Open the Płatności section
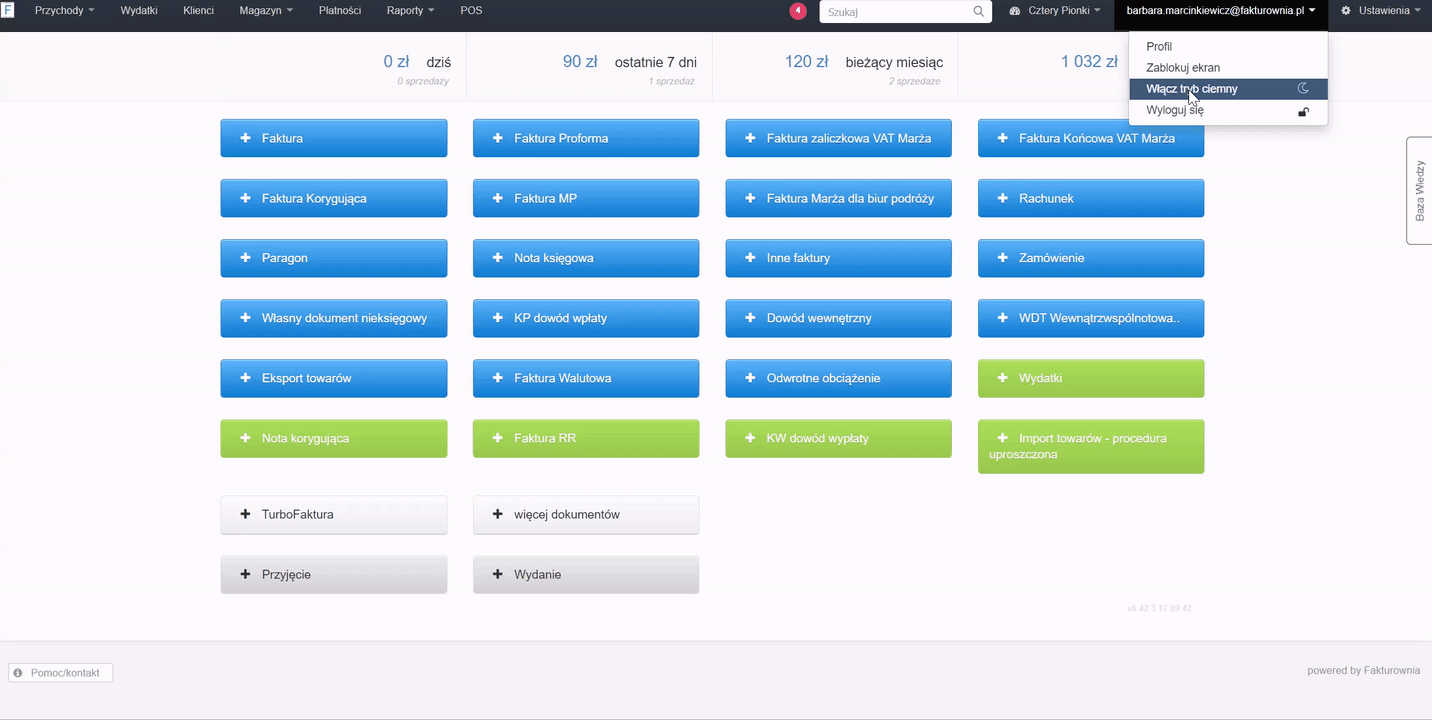 click(x=340, y=11)
